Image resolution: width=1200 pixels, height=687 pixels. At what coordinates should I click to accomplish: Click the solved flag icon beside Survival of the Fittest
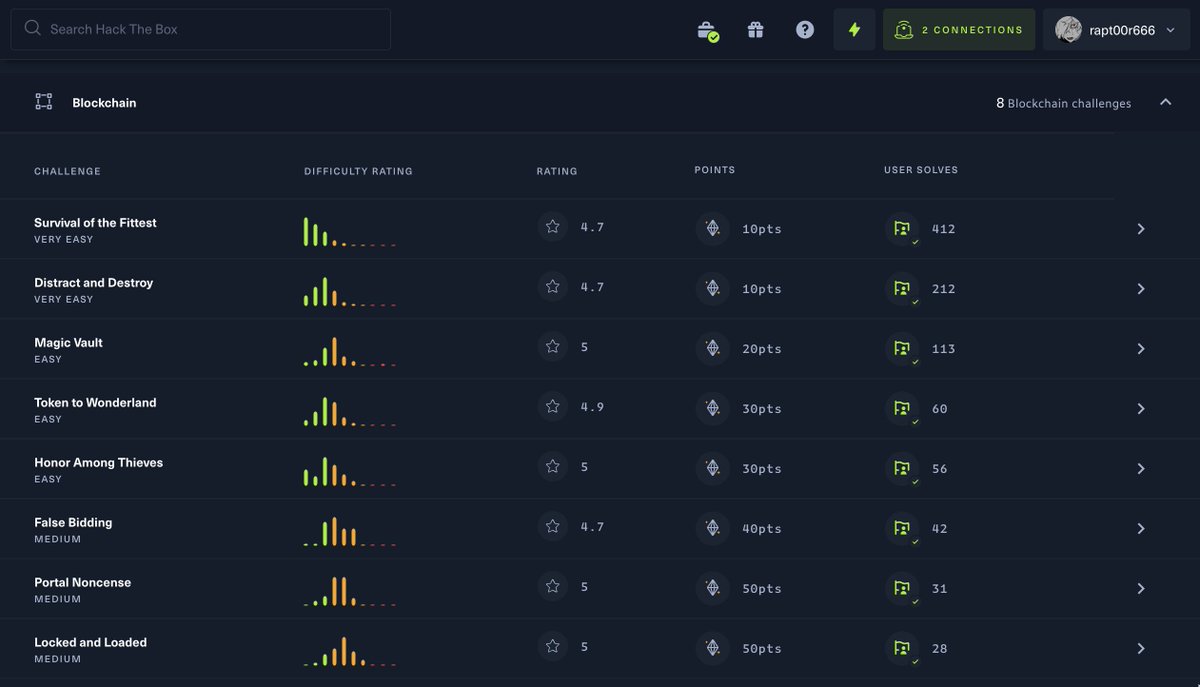901,228
